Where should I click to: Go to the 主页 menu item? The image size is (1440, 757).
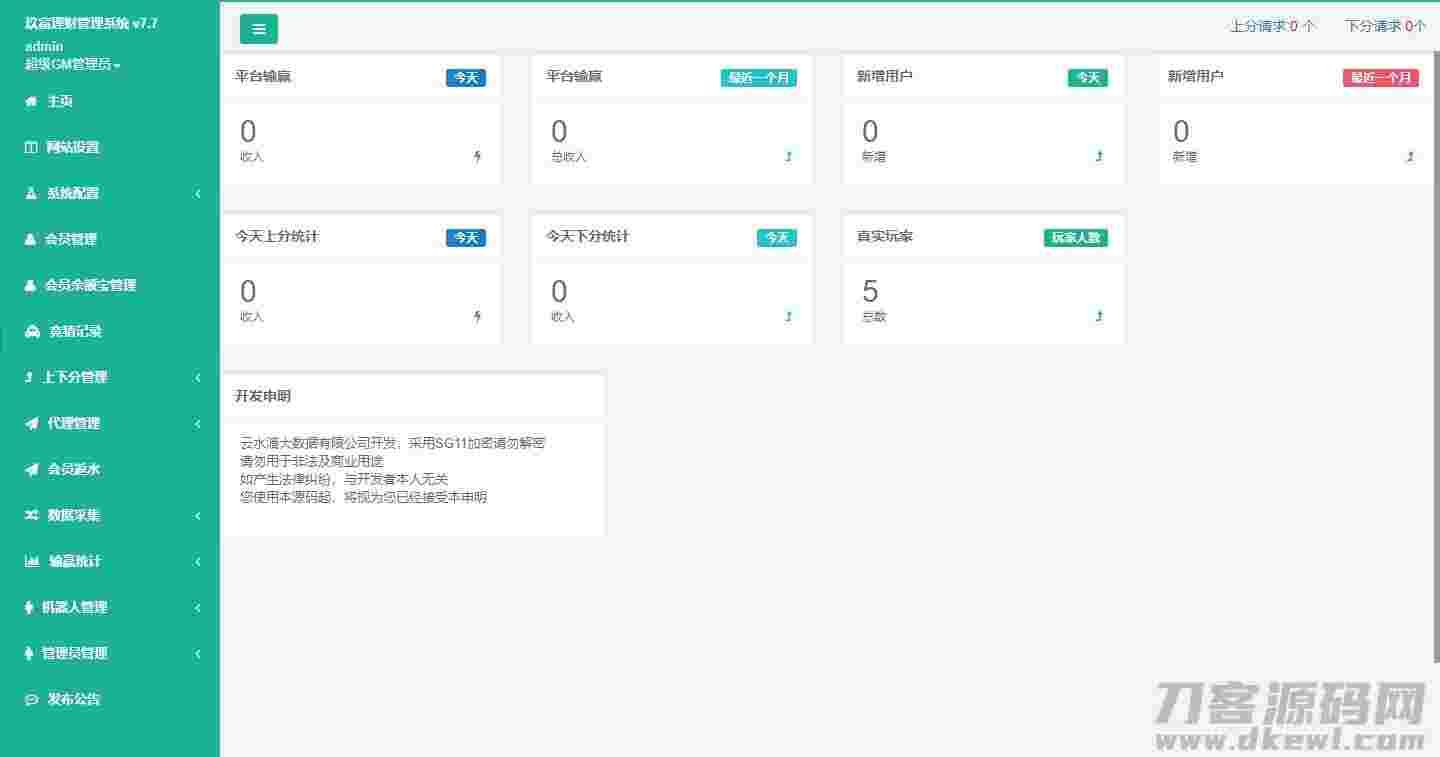[110, 101]
